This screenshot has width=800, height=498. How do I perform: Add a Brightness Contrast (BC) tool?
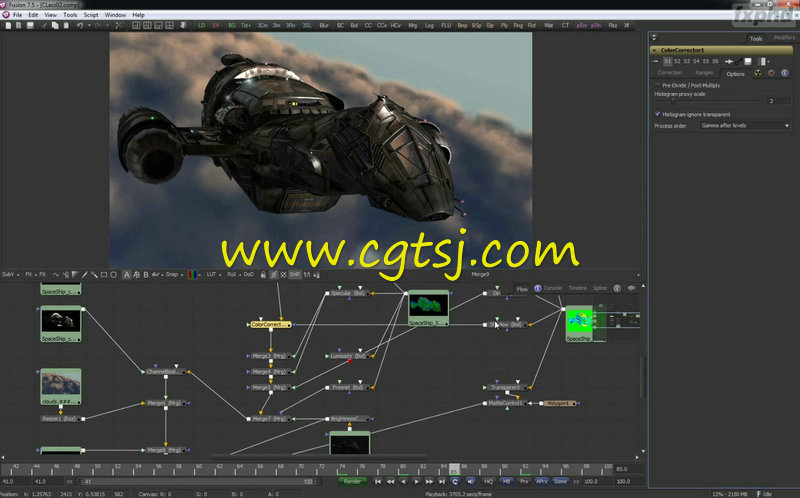[340, 26]
